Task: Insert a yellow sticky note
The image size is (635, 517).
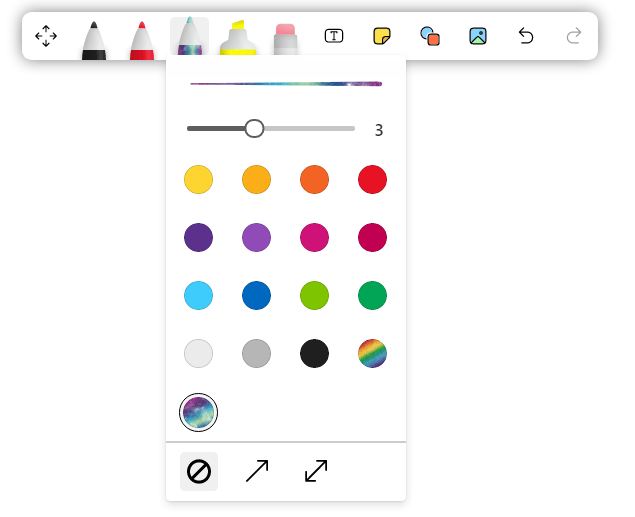Action: [x=382, y=36]
